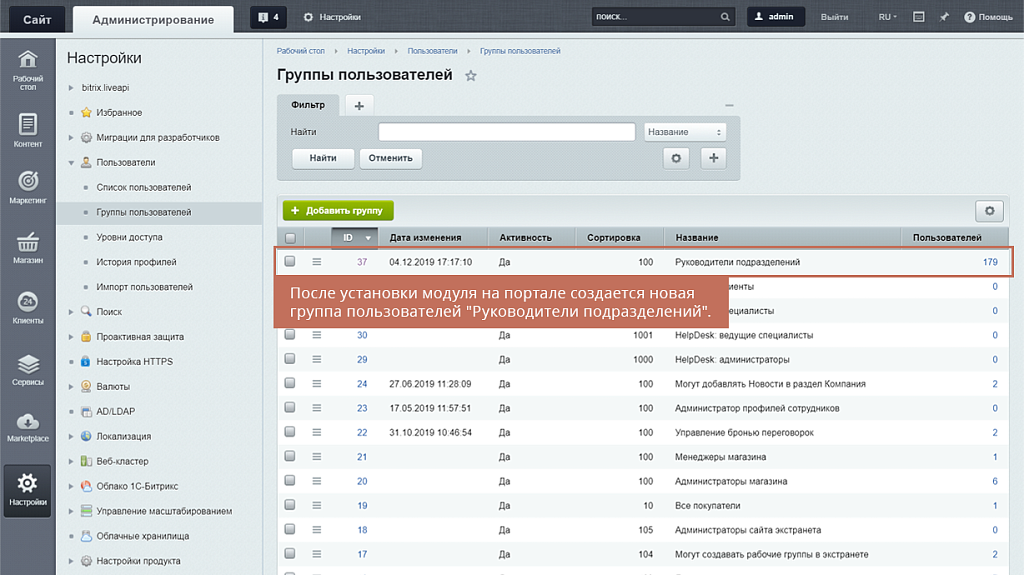Collapse the Пользователи tree section
The image size is (1024, 575).
[71, 162]
